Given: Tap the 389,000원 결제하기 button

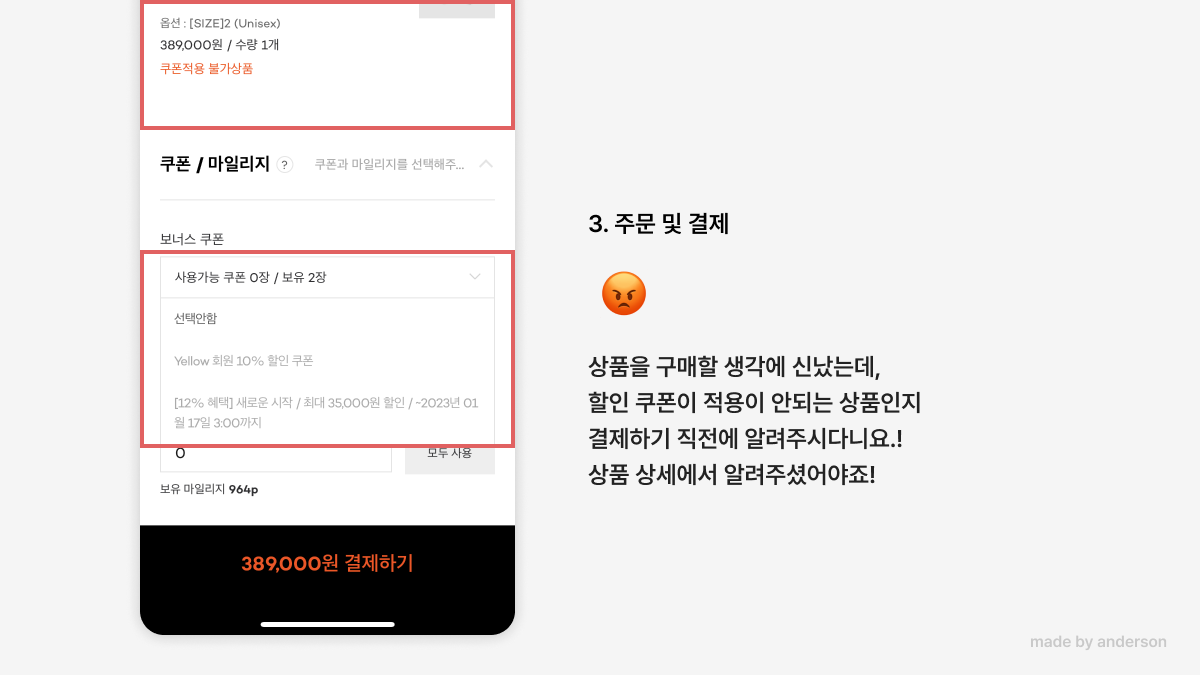Looking at the screenshot, I should [327, 563].
